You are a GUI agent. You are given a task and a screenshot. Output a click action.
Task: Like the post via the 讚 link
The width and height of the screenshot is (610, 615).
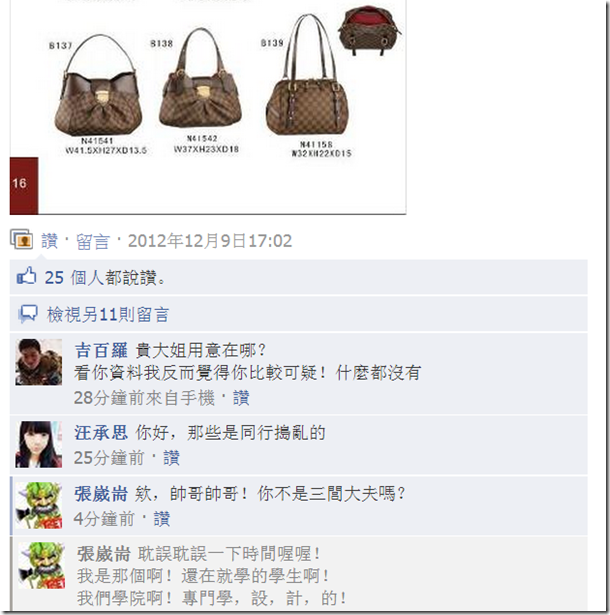point(49,240)
